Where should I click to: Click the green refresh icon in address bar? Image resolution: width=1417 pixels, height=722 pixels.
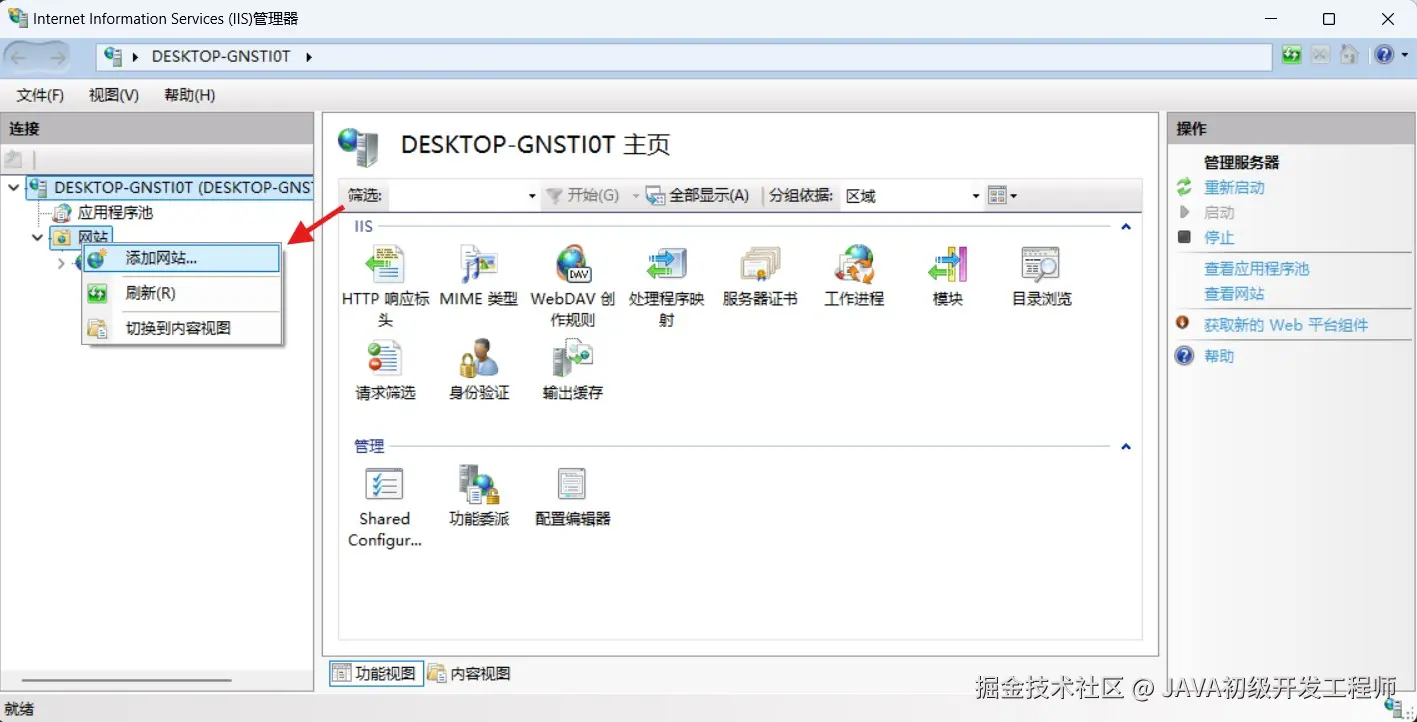pyautogui.click(x=1292, y=55)
